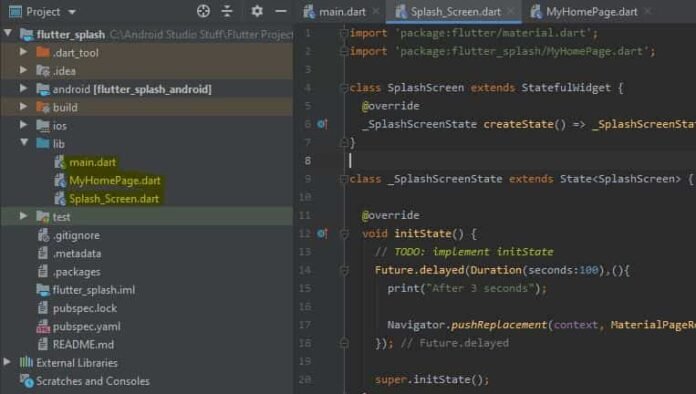The image size is (696, 394).
Task: Click override gutter icon on line 12
Action: pyautogui.click(x=322, y=233)
